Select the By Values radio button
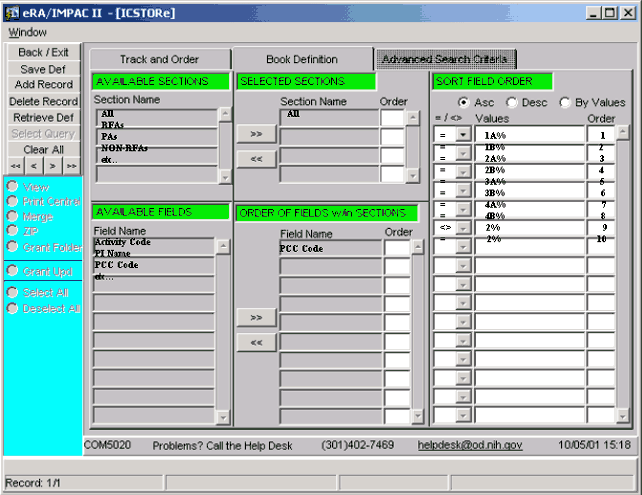Screen dimensions: 642x495 pyautogui.click(x=565, y=102)
